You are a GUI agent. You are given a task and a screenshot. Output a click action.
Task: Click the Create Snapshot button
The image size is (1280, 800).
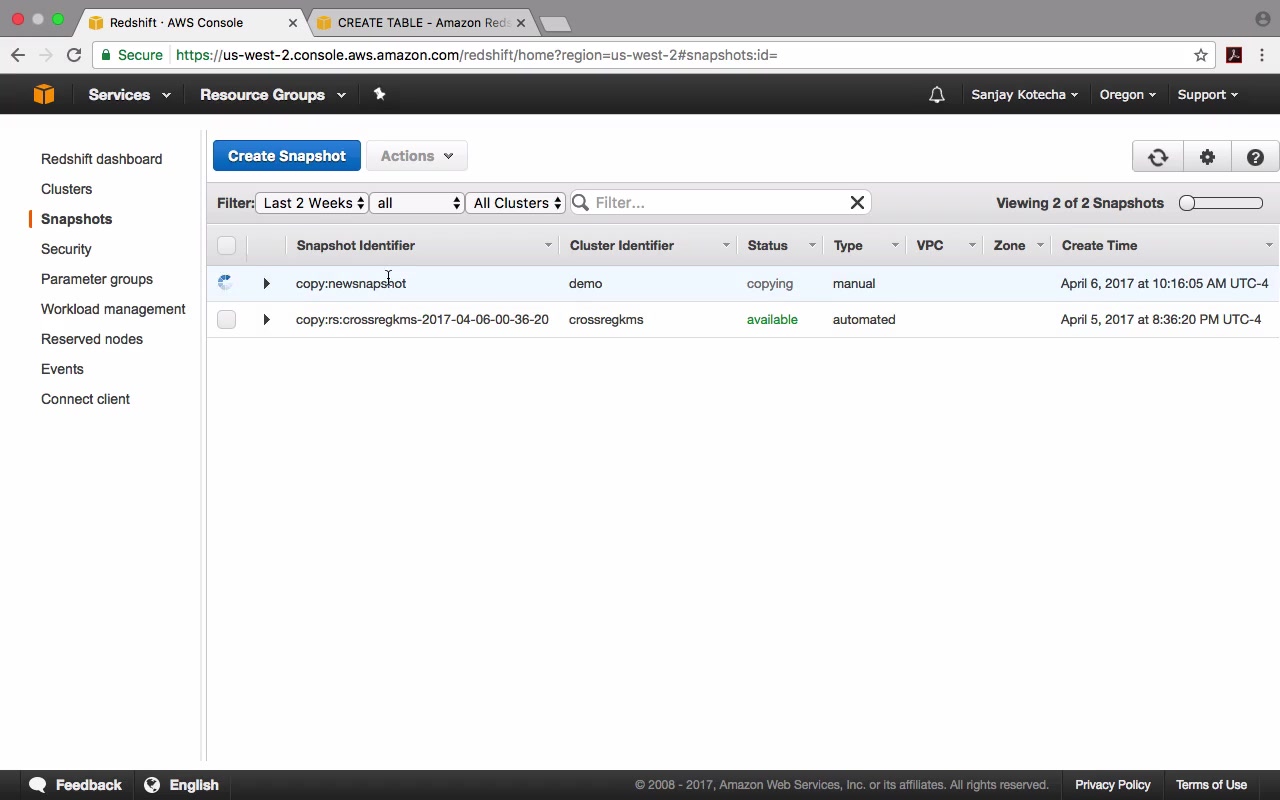[x=287, y=156]
